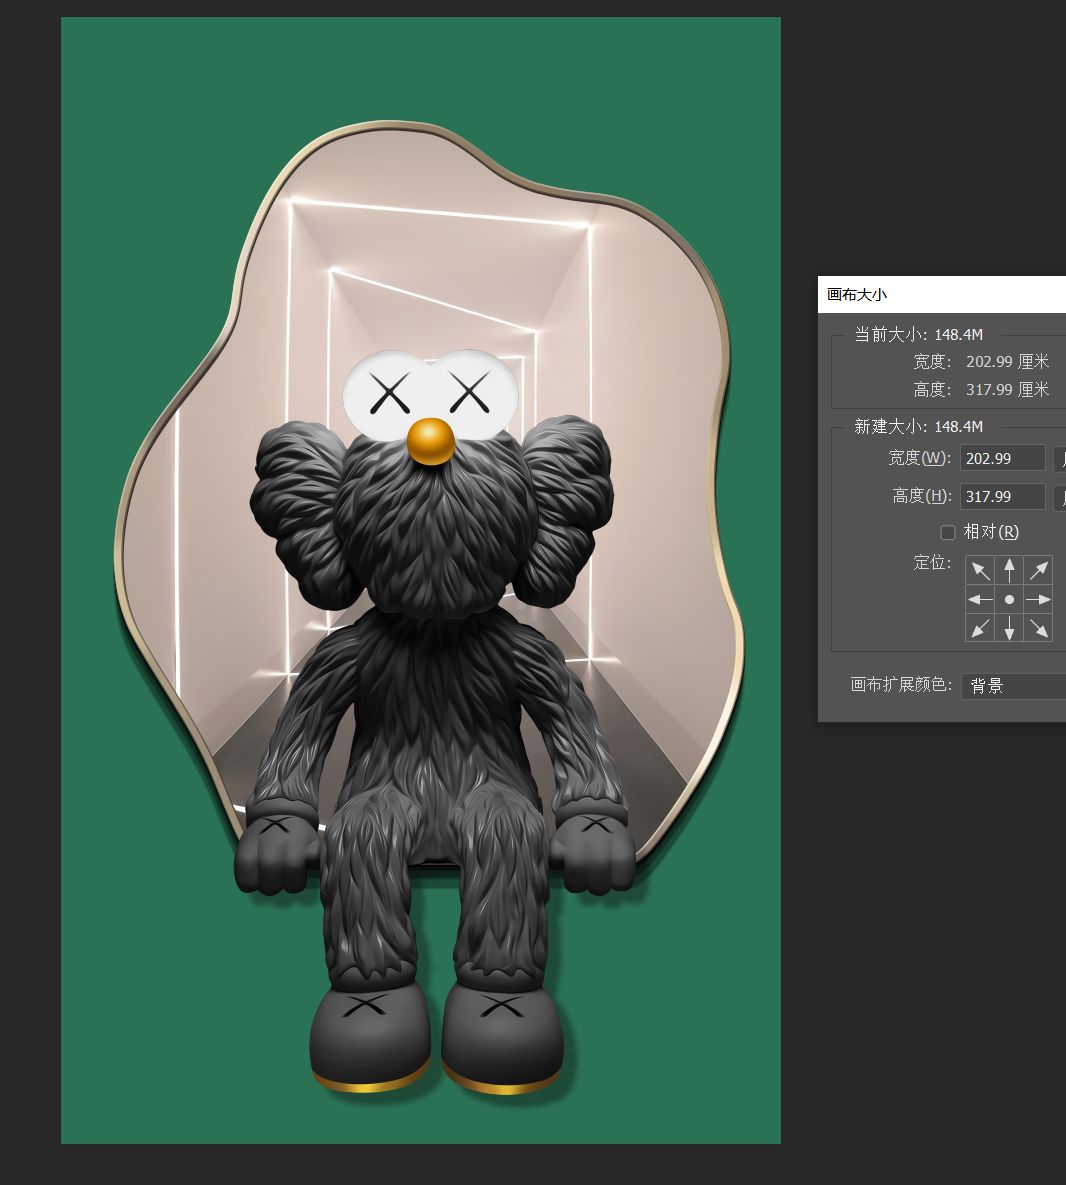Set anchor to top-left arrow

(980, 571)
